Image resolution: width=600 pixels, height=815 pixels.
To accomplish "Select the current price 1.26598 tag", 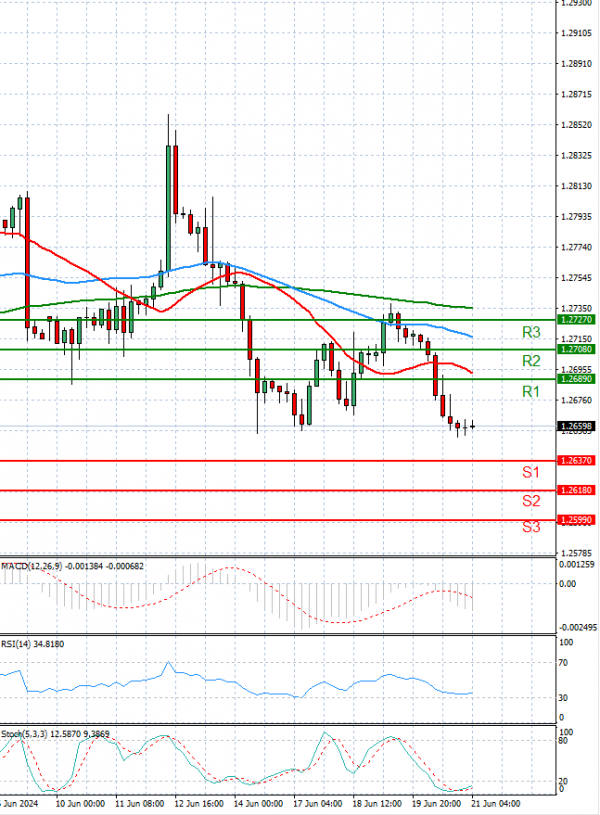I will point(576,426).
